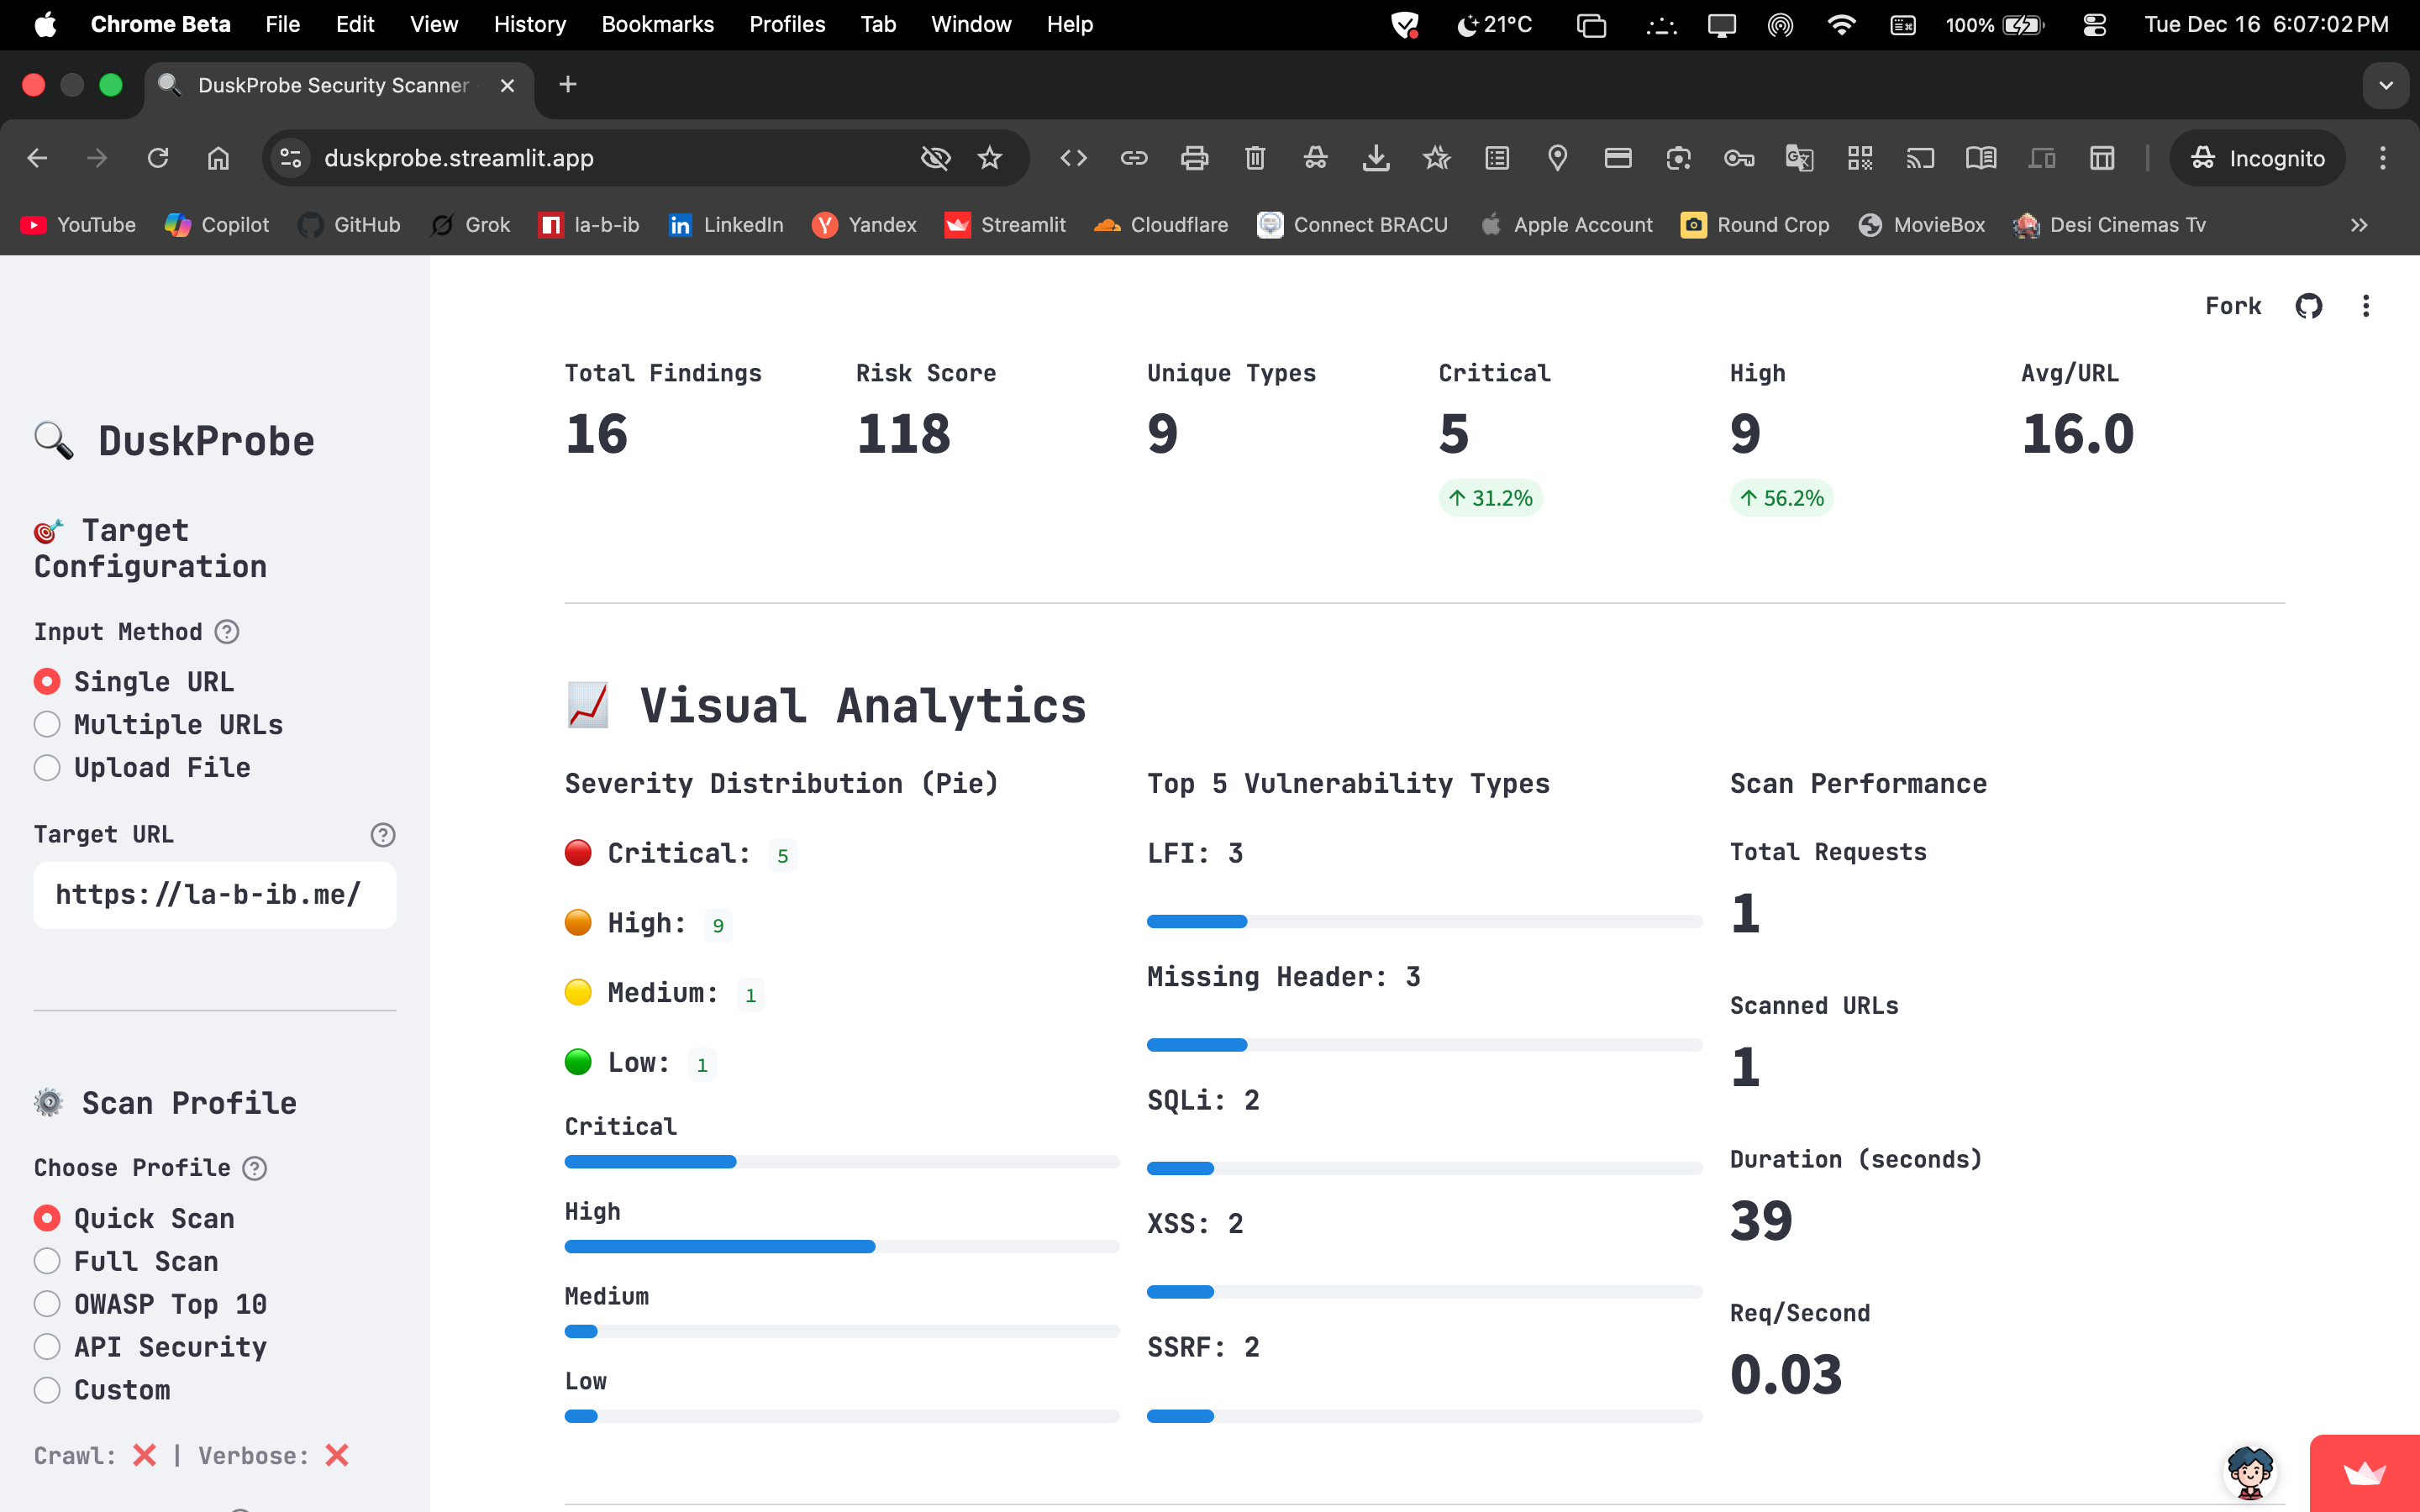Select the Upload File option
This screenshot has width=2420, height=1512.
(47, 767)
